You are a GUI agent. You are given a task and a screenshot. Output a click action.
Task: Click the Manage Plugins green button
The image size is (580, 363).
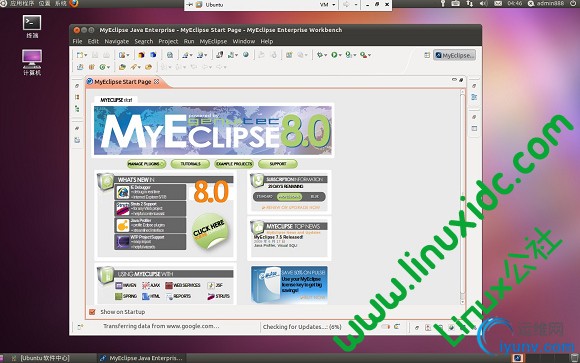[146, 164]
